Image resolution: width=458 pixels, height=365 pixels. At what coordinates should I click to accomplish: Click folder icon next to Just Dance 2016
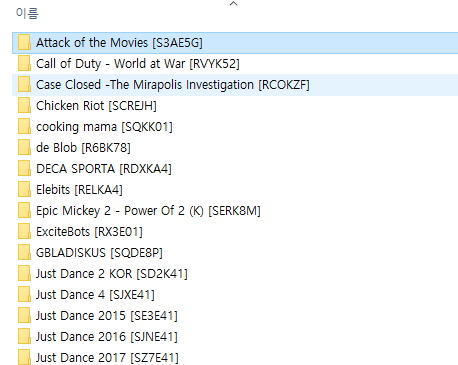tap(24, 337)
